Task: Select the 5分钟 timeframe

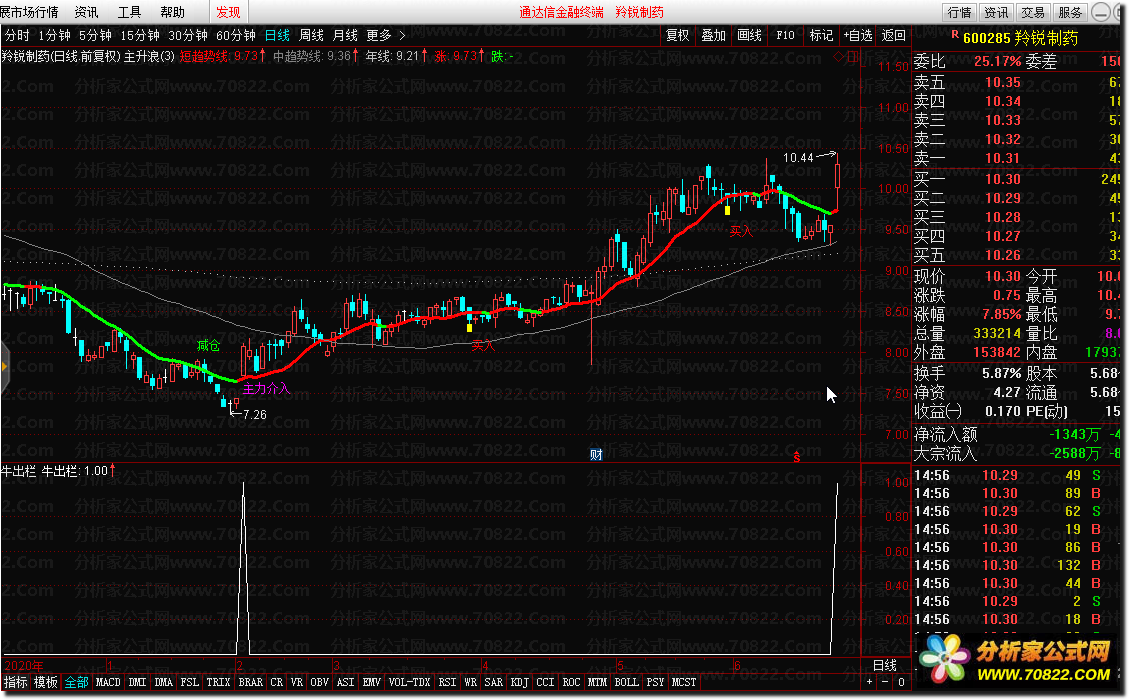Action: pos(95,35)
